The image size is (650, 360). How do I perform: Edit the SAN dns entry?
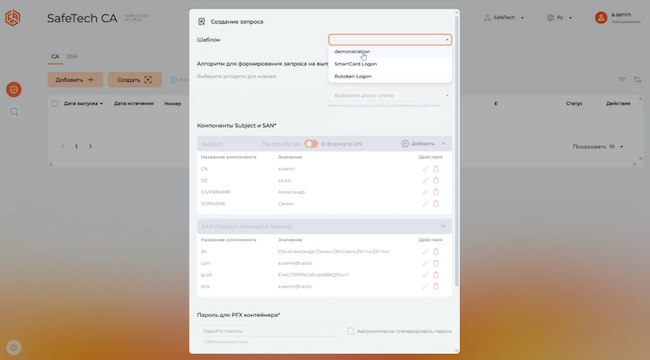pos(425,287)
